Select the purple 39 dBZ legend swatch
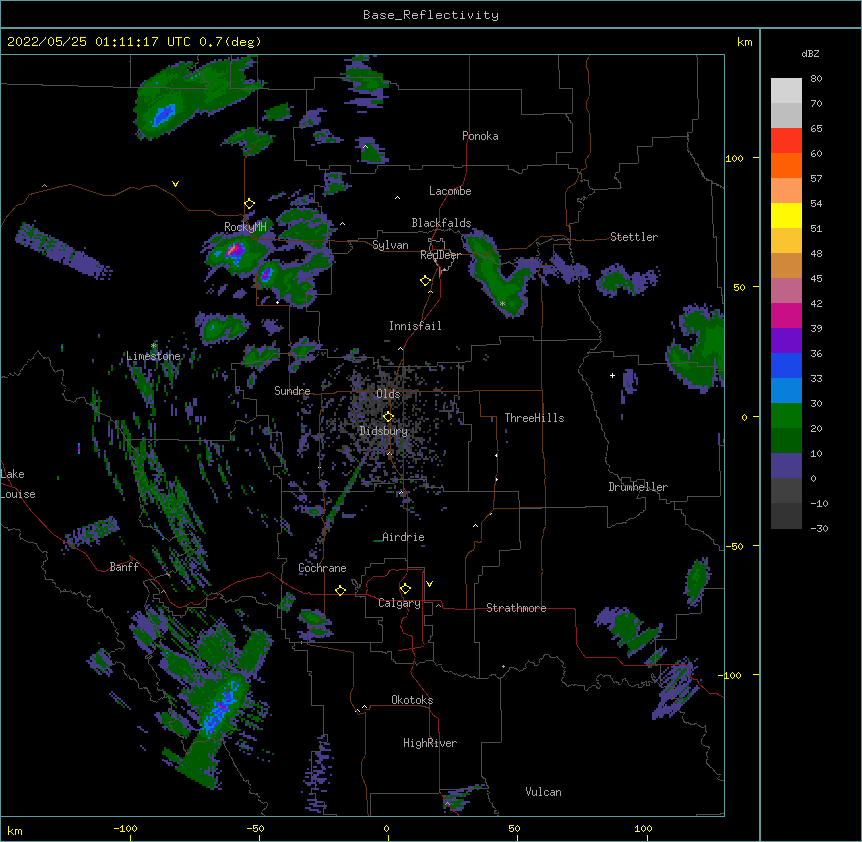Screen dimensions: 862x842 point(786,340)
